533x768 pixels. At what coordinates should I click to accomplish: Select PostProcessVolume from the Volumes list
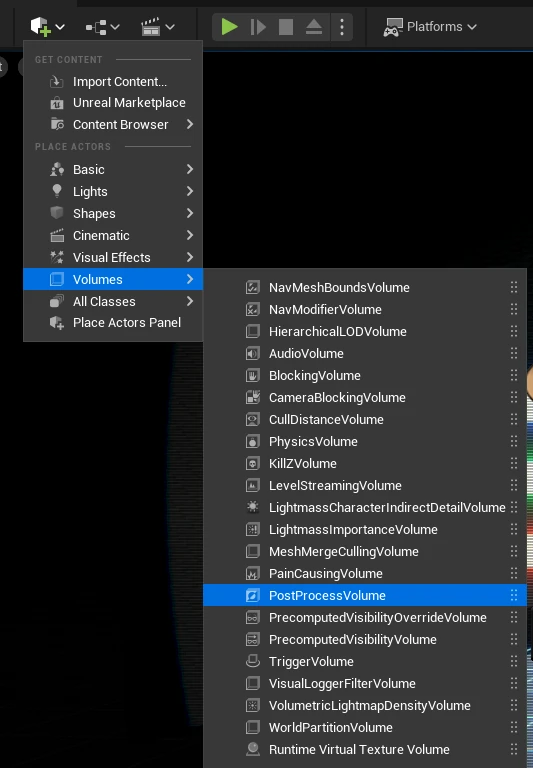point(365,596)
